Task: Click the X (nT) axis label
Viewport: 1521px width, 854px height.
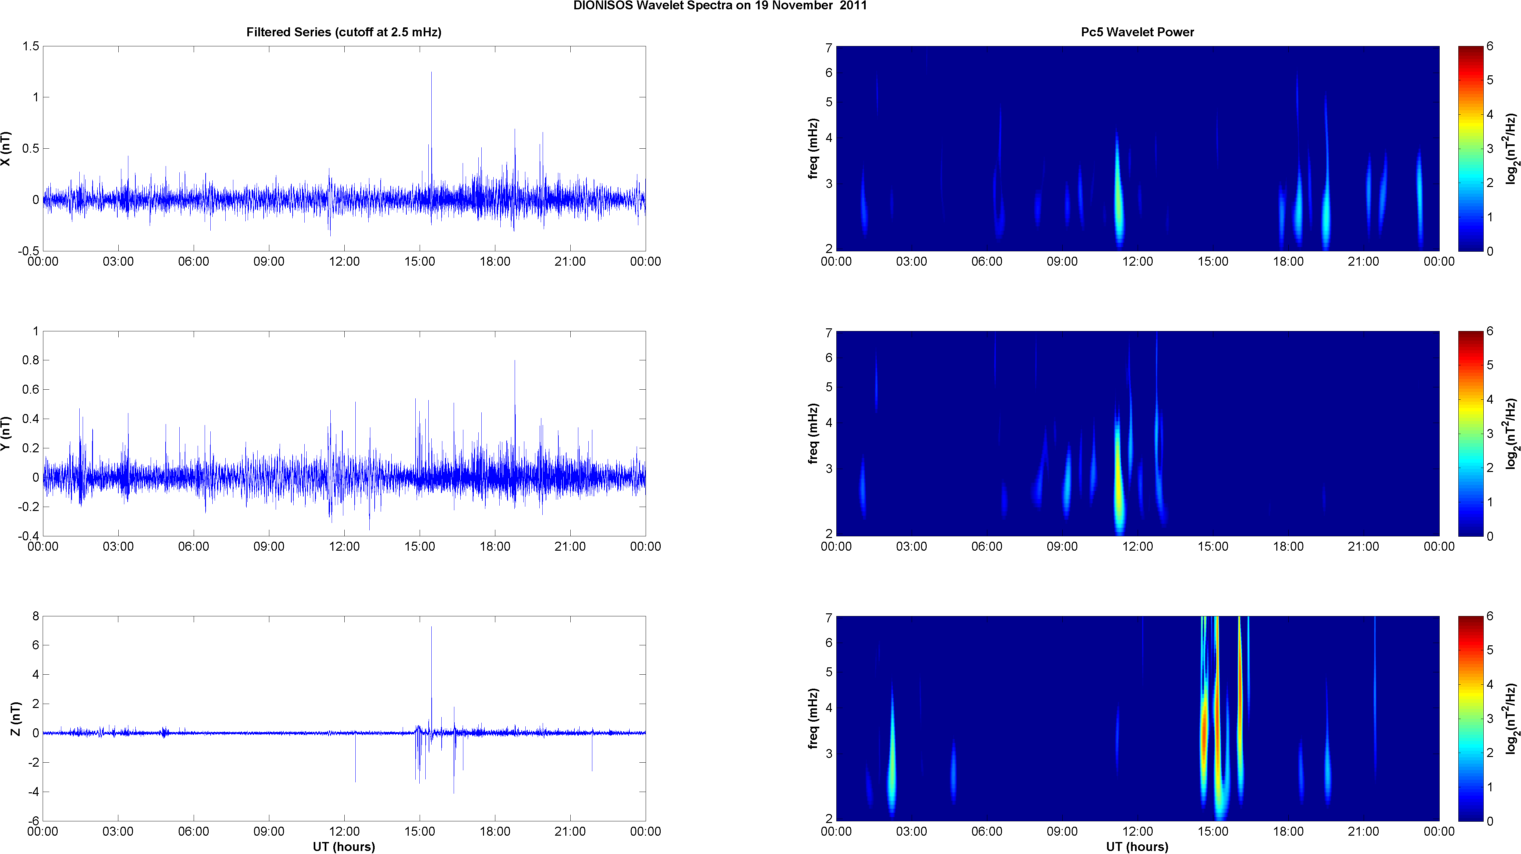Action: pos(6,148)
